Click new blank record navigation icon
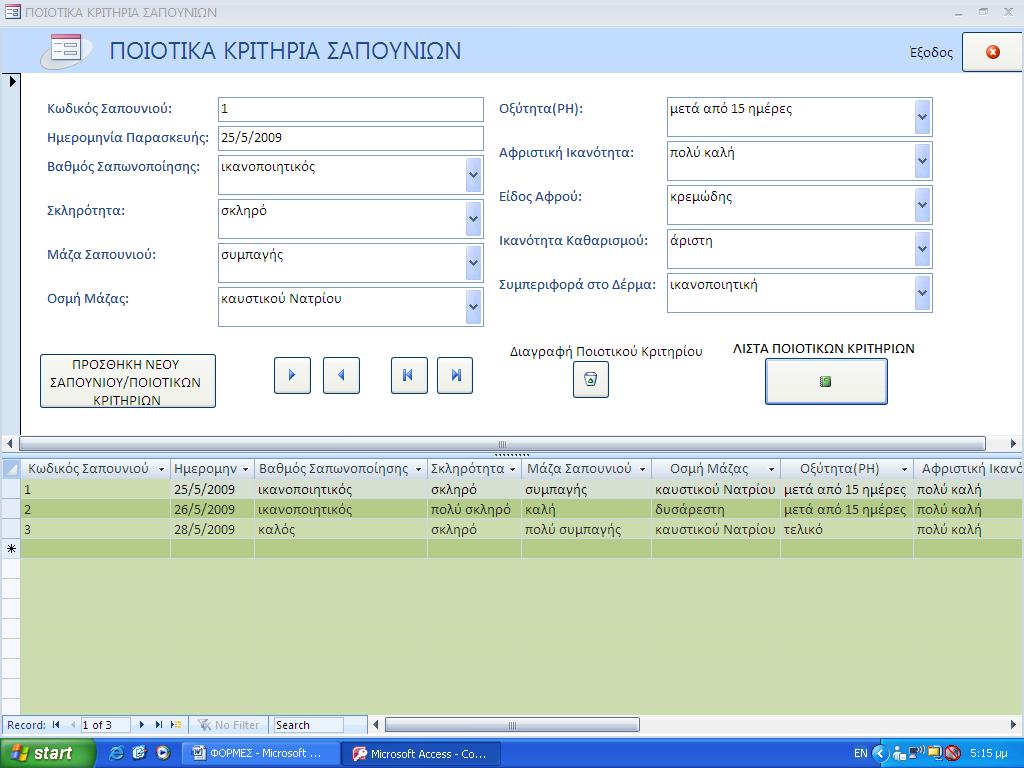1024x768 pixels. click(x=176, y=725)
